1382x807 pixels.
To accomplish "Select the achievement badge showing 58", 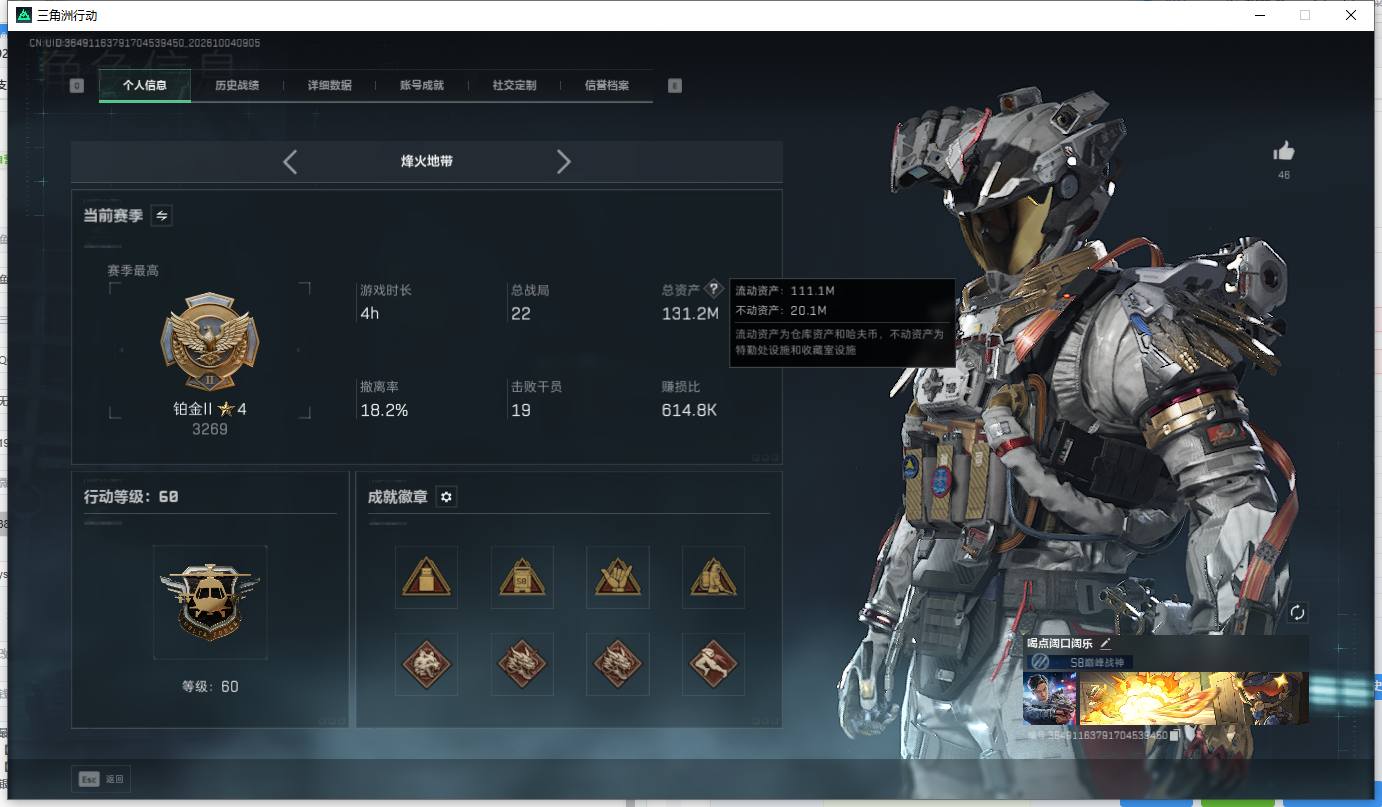I will point(522,577).
